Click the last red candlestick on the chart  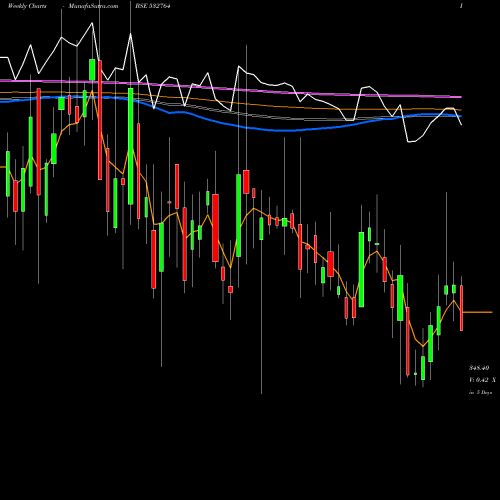click(x=462, y=308)
